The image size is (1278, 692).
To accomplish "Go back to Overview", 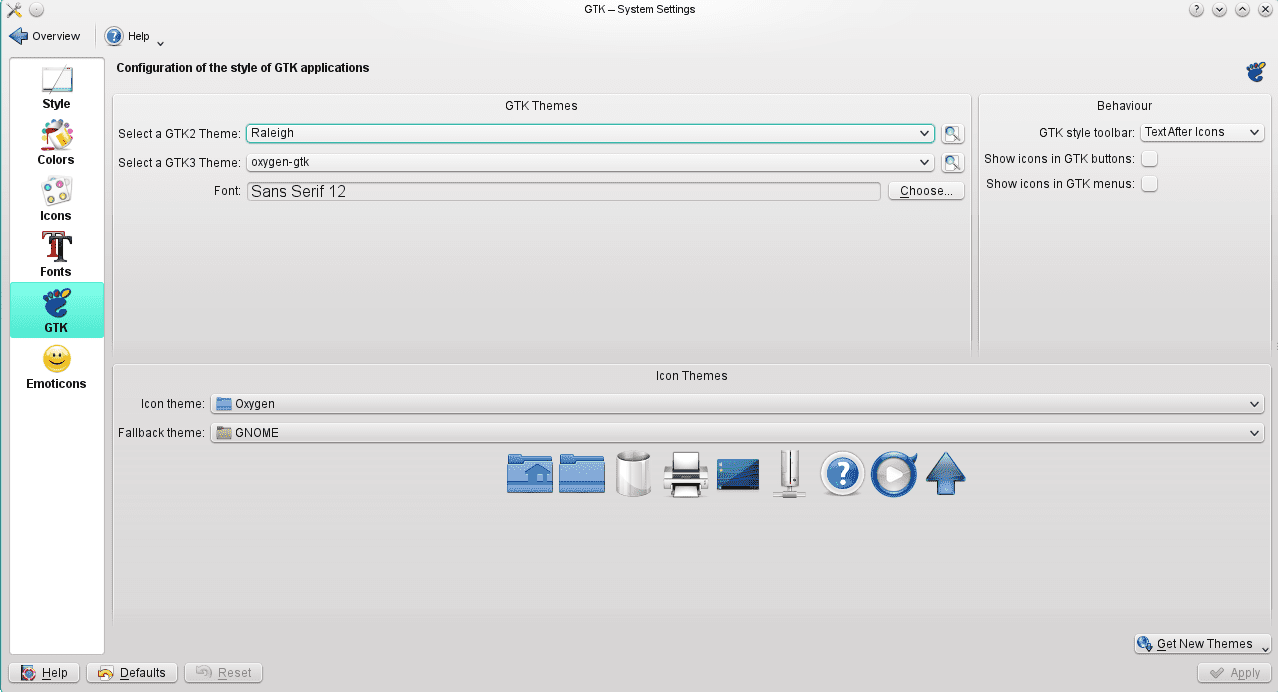I will coord(45,36).
